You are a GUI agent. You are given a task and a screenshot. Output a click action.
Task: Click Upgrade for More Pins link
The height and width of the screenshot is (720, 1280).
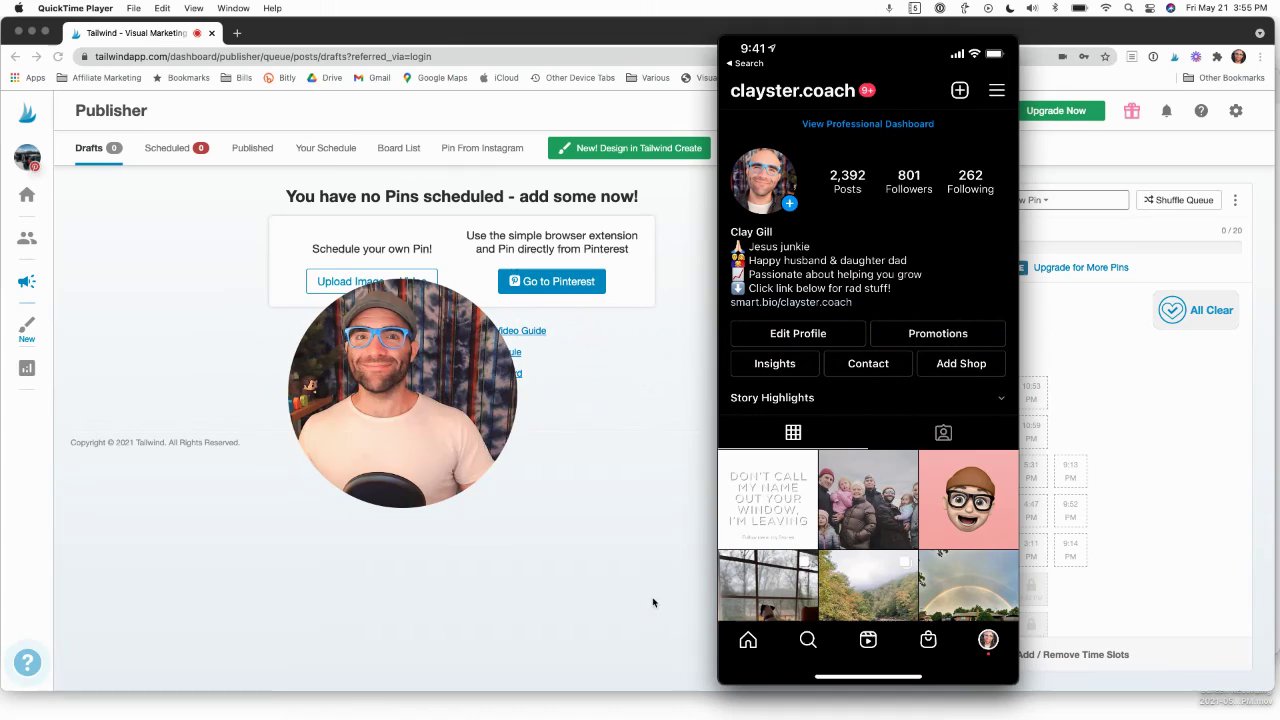coord(1080,268)
